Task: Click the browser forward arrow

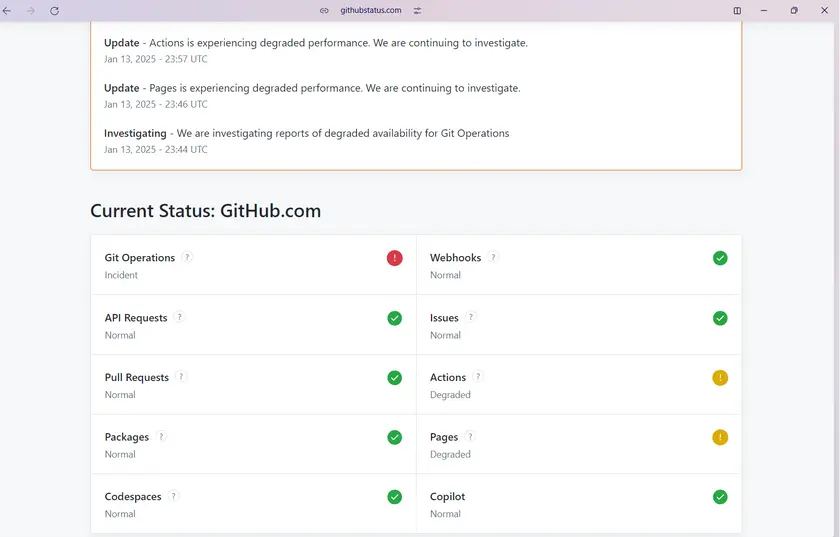Action: pyautogui.click(x=31, y=11)
